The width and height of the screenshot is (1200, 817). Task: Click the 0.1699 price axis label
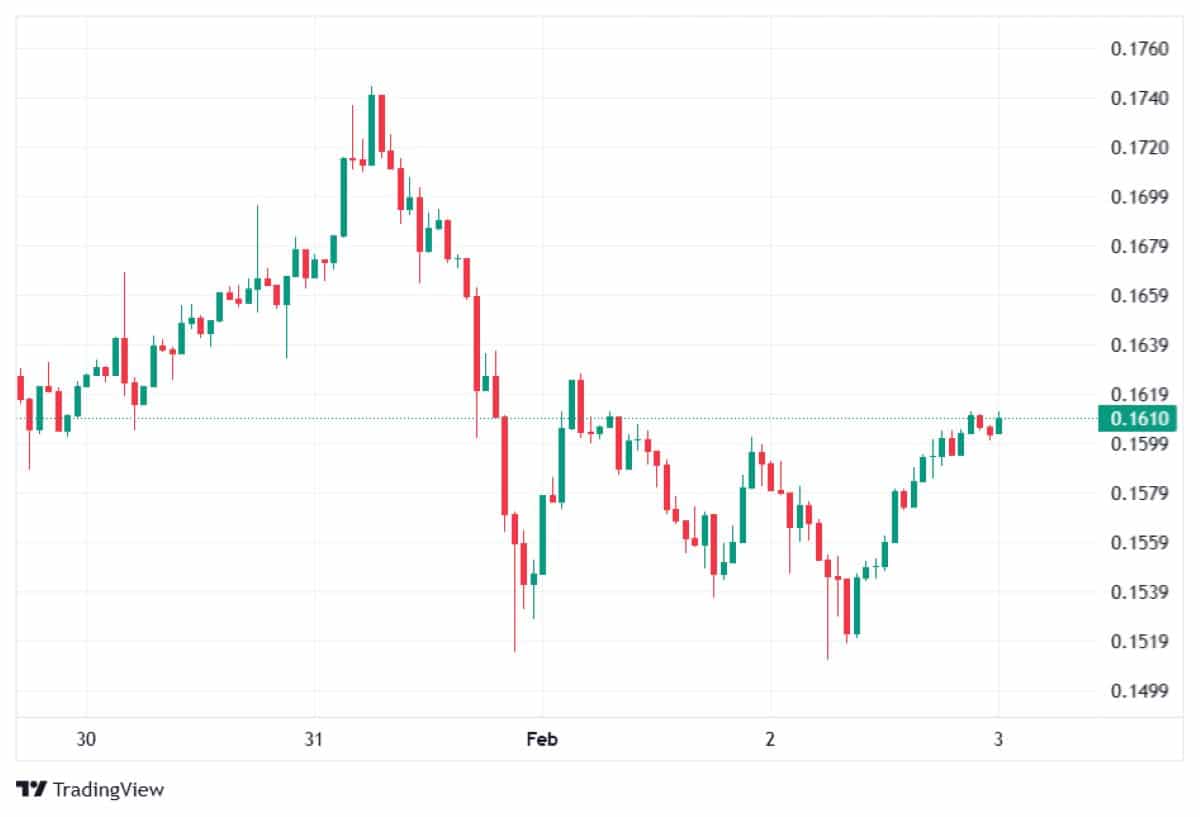click(1140, 197)
